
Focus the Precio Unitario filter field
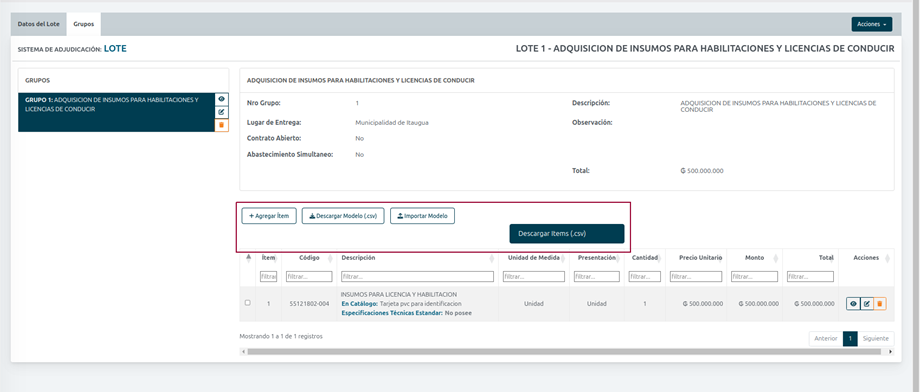pyautogui.click(x=696, y=276)
